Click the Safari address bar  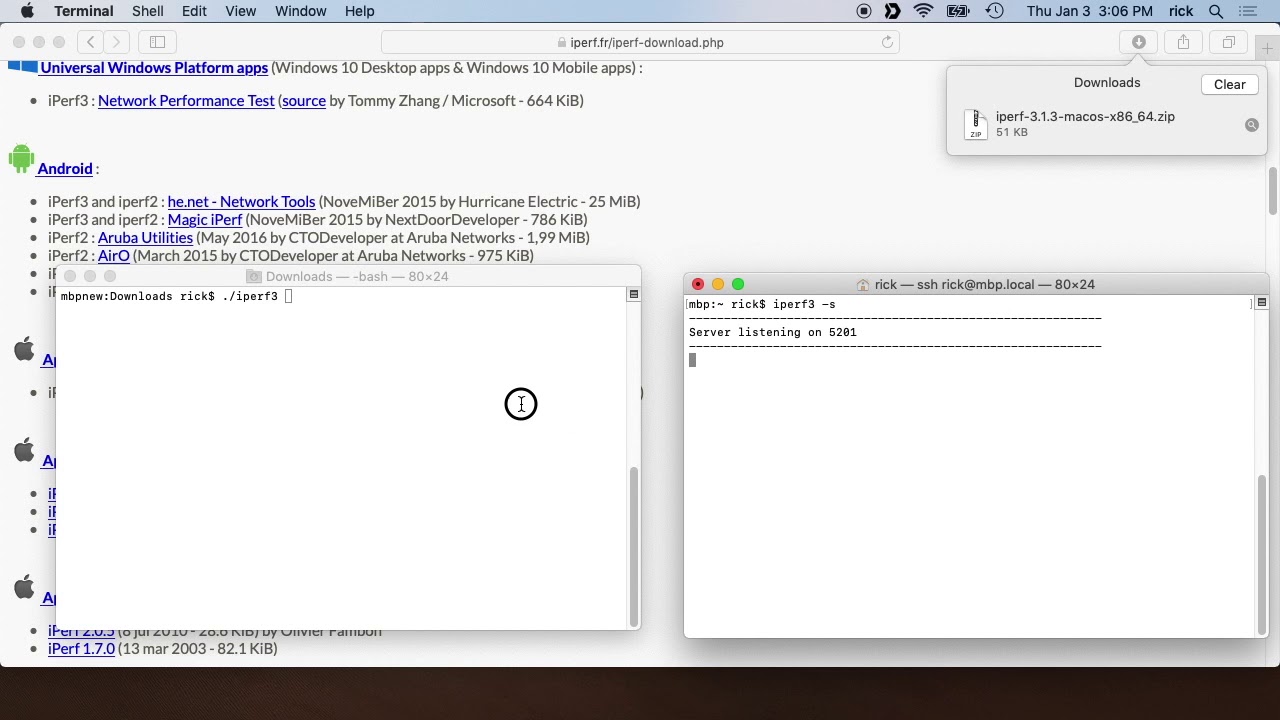(x=640, y=42)
